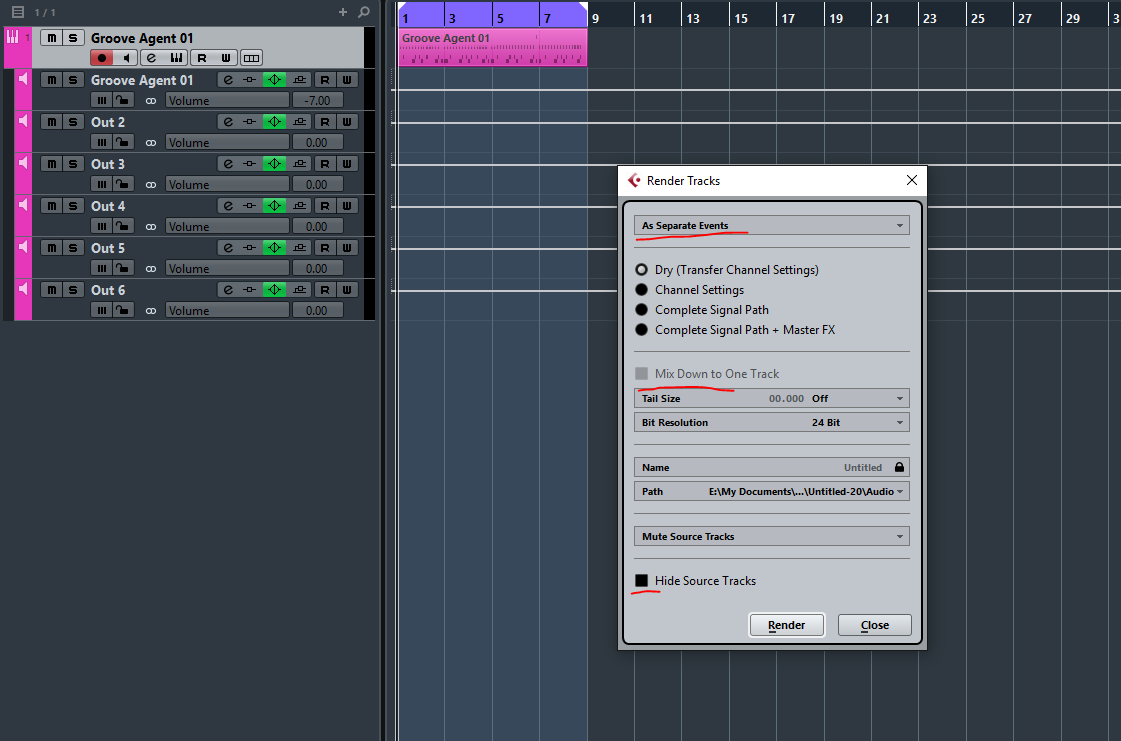The width and height of the screenshot is (1121, 741).
Task: Toggle monitor on Groove Agent 01 instrument track
Action: pyautogui.click(x=126, y=58)
